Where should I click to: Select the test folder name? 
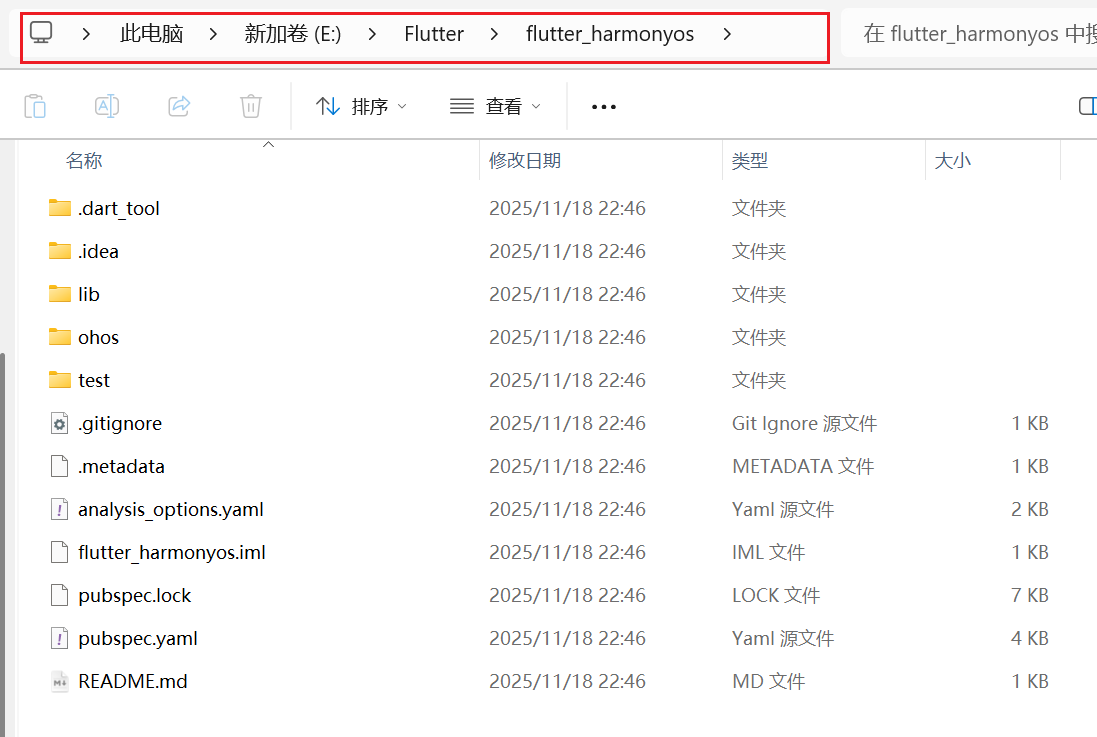(94, 380)
